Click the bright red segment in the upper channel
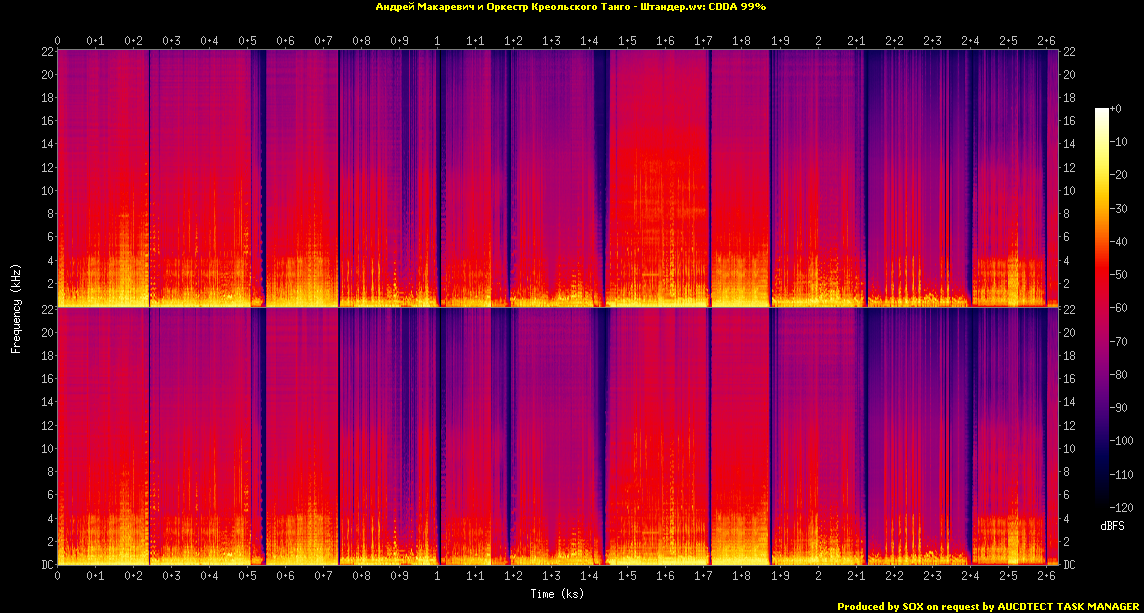 tap(658, 150)
